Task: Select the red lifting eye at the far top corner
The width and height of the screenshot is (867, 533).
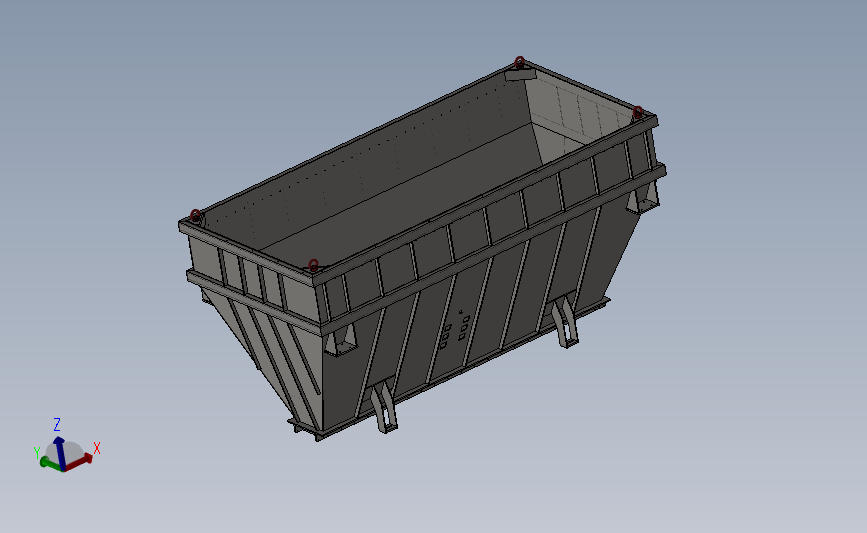Action: [x=519, y=61]
